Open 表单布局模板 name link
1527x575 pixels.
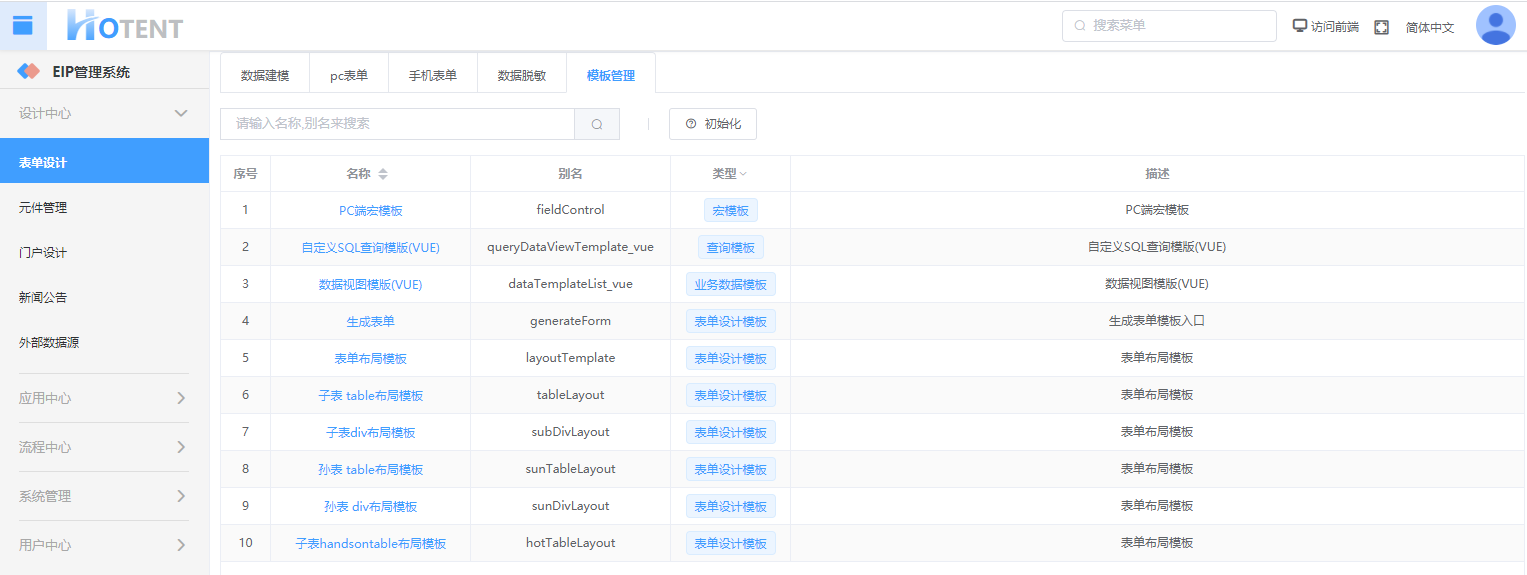pos(371,359)
